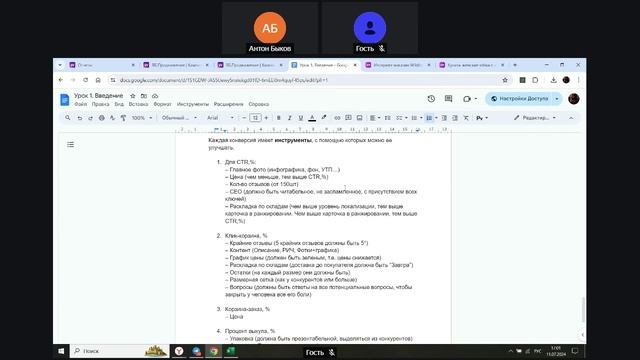Open the browser downloads icon

pos(553,80)
